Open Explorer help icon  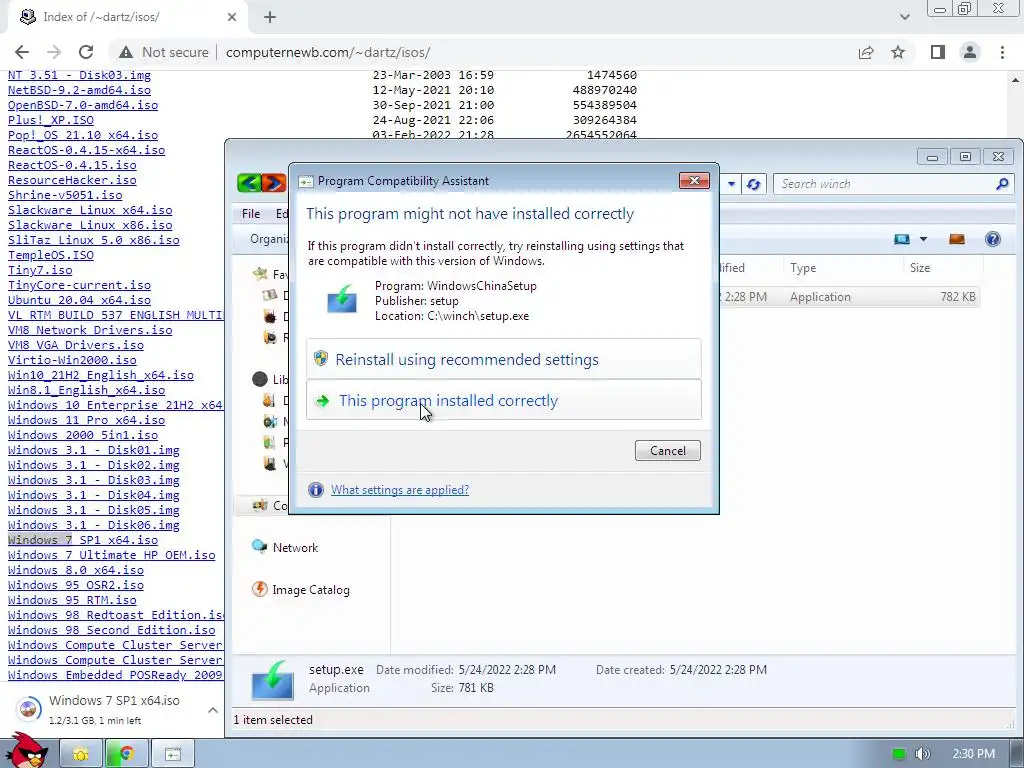click(993, 239)
